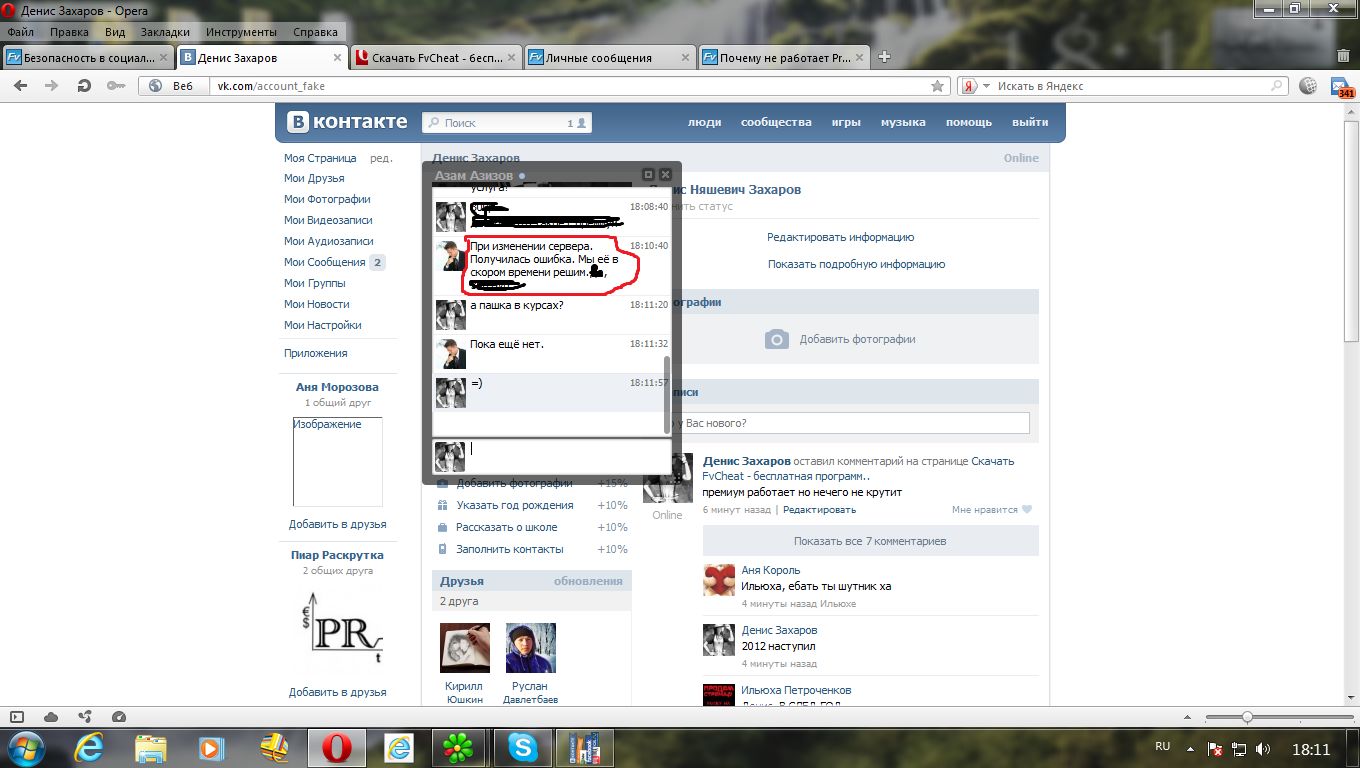Image resolution: width=1360 pixels, height=768 pixels.
Task: Open the Закладки menu
Action: coord(165,32)
